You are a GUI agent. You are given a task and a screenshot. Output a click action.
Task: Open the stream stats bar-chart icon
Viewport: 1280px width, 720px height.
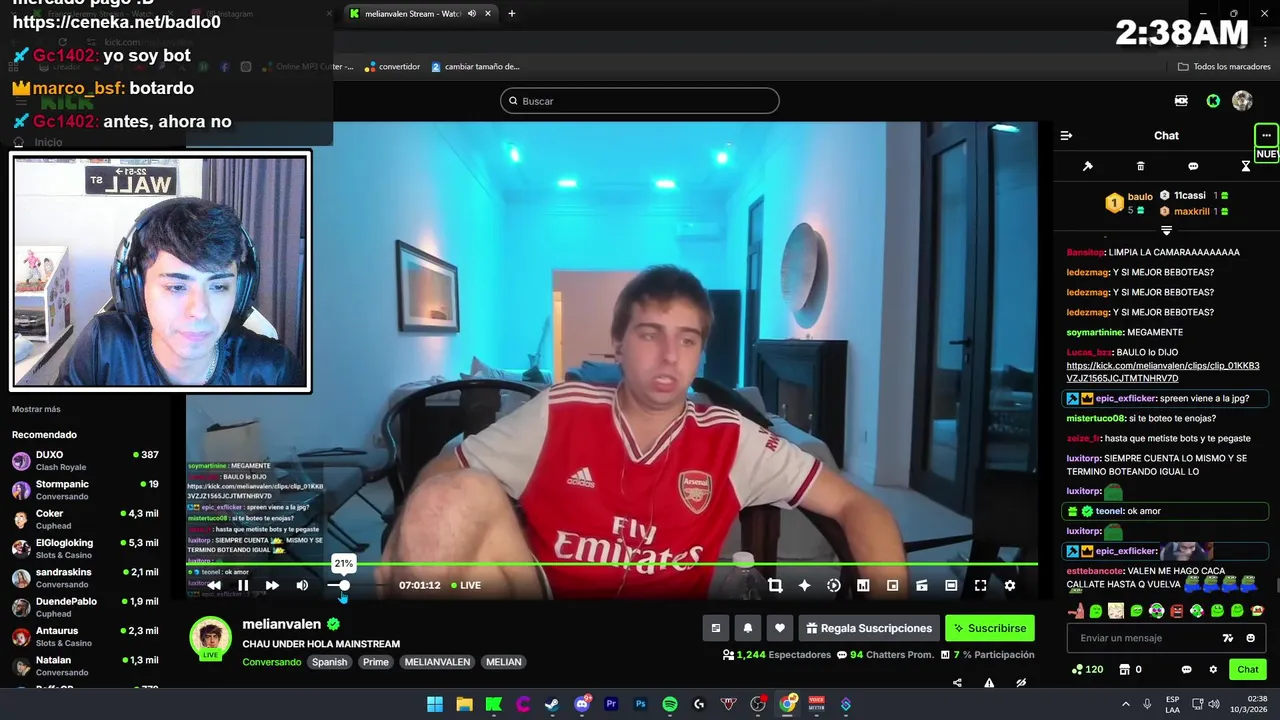pyautogui.click(x=863, y=585)
